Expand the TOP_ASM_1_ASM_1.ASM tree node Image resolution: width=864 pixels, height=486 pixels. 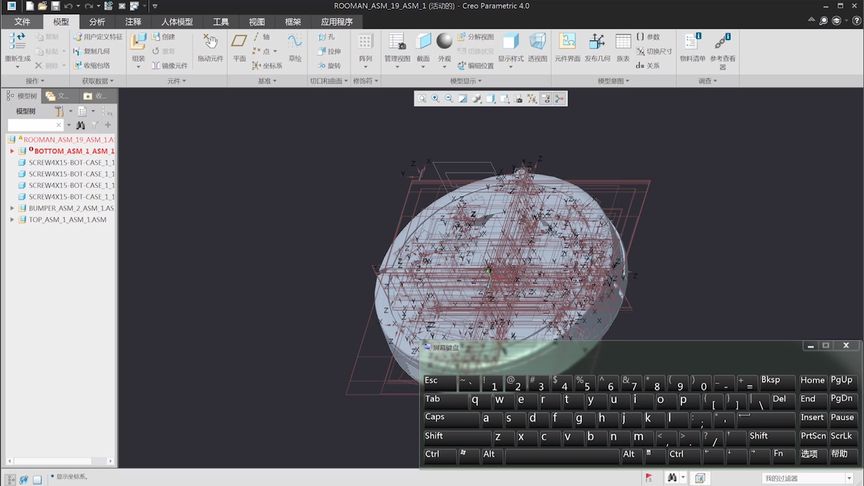(12, 219)
